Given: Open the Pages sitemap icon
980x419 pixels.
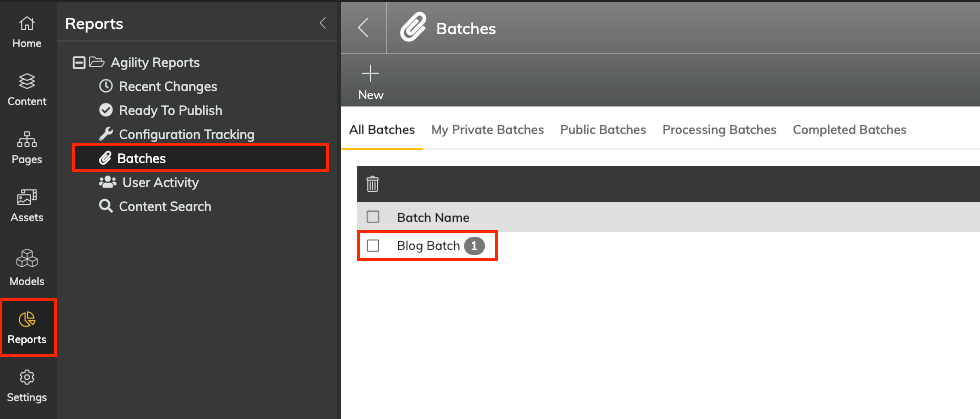Looking at the screenshot, I should pos(27,139).
